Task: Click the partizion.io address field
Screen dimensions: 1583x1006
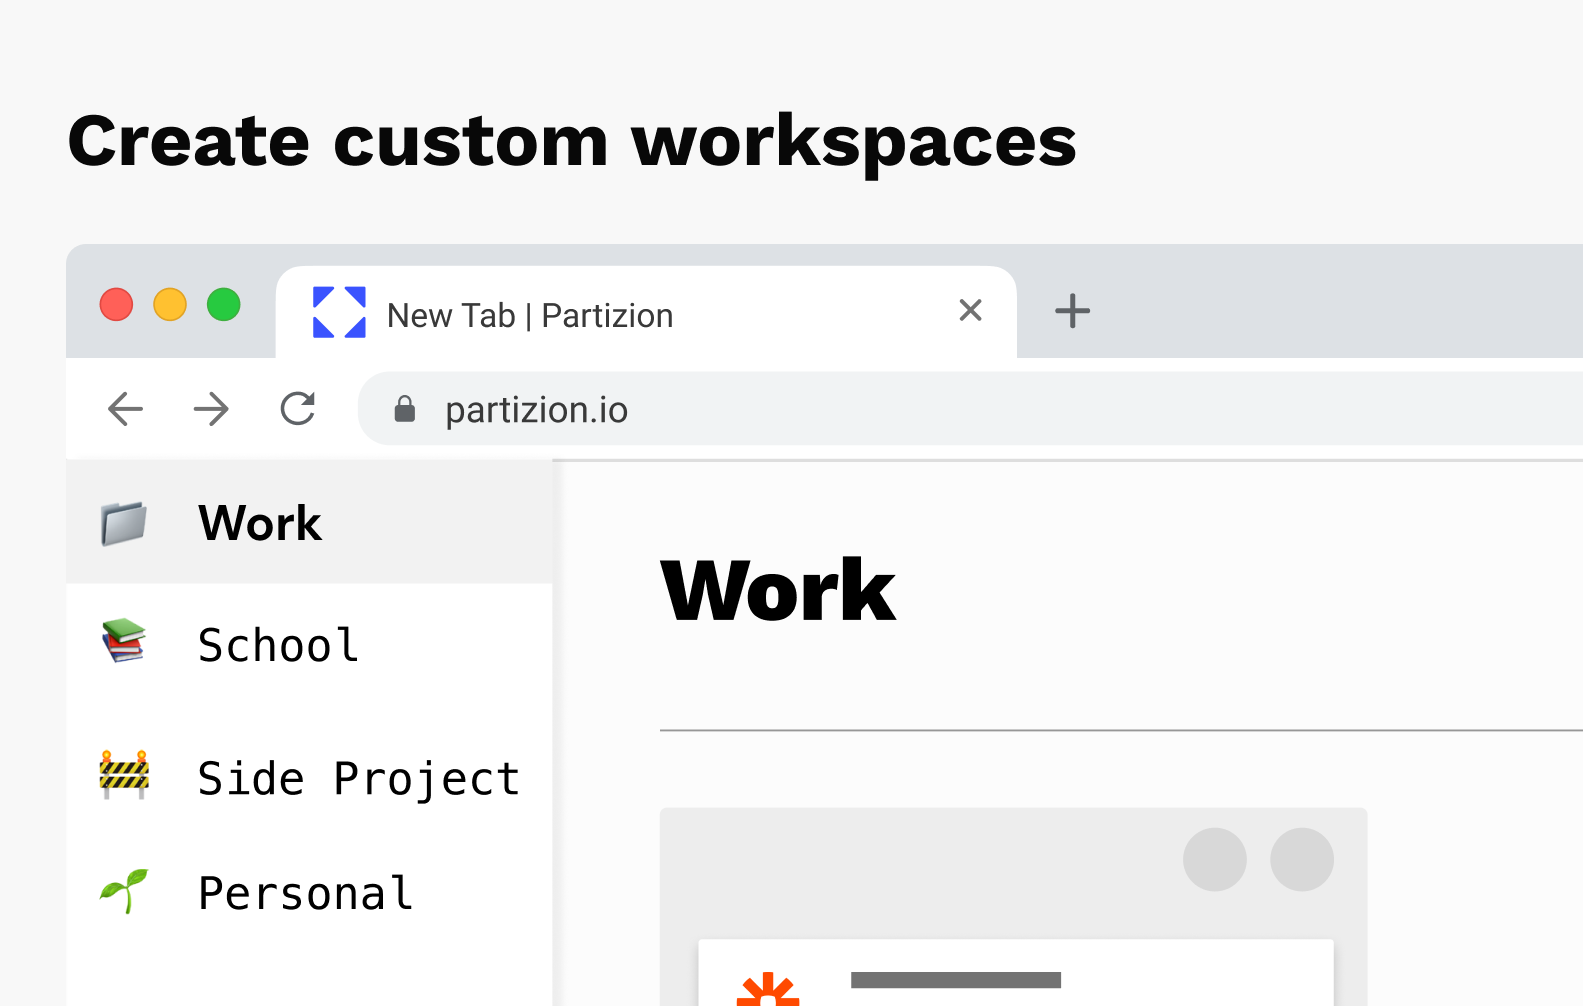Action: pos(970,409)
